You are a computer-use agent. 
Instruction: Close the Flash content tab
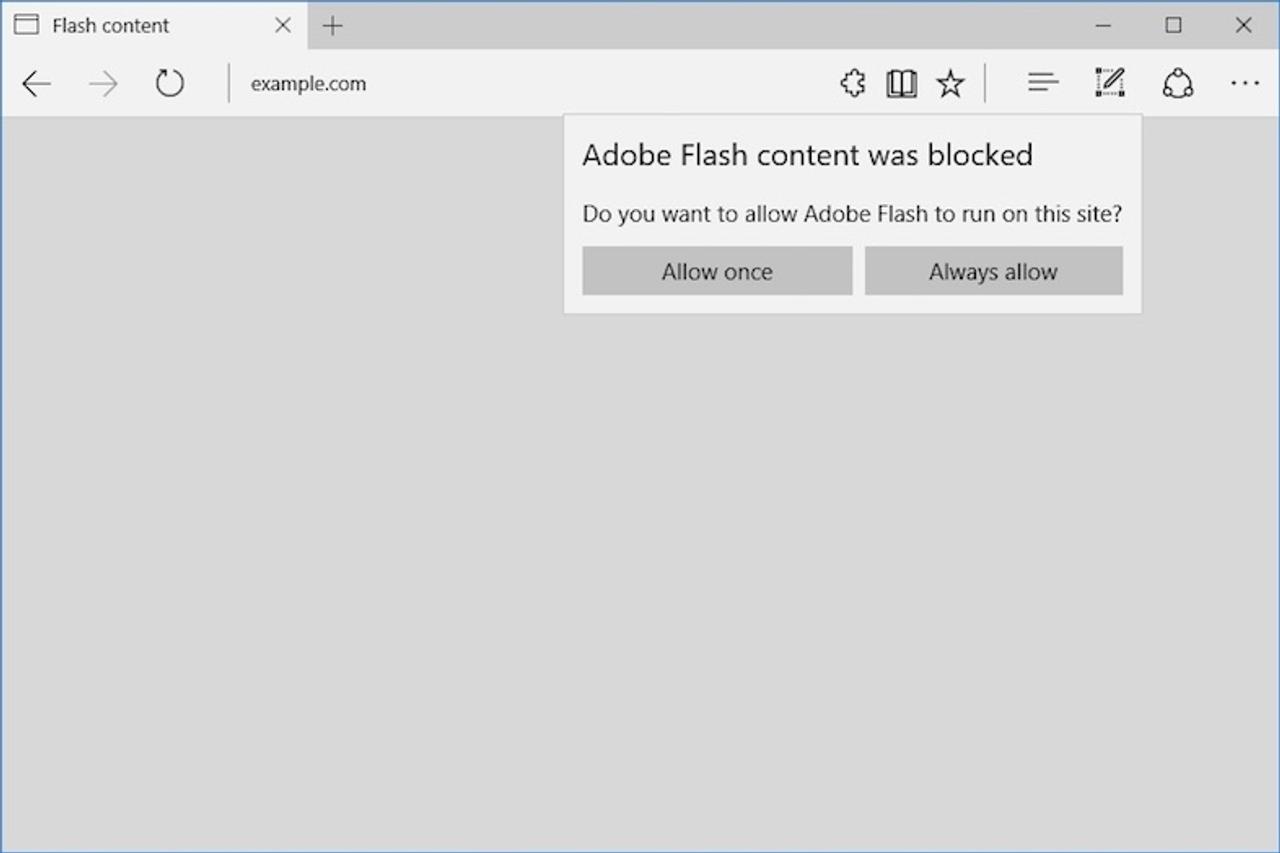coord(281,25)
